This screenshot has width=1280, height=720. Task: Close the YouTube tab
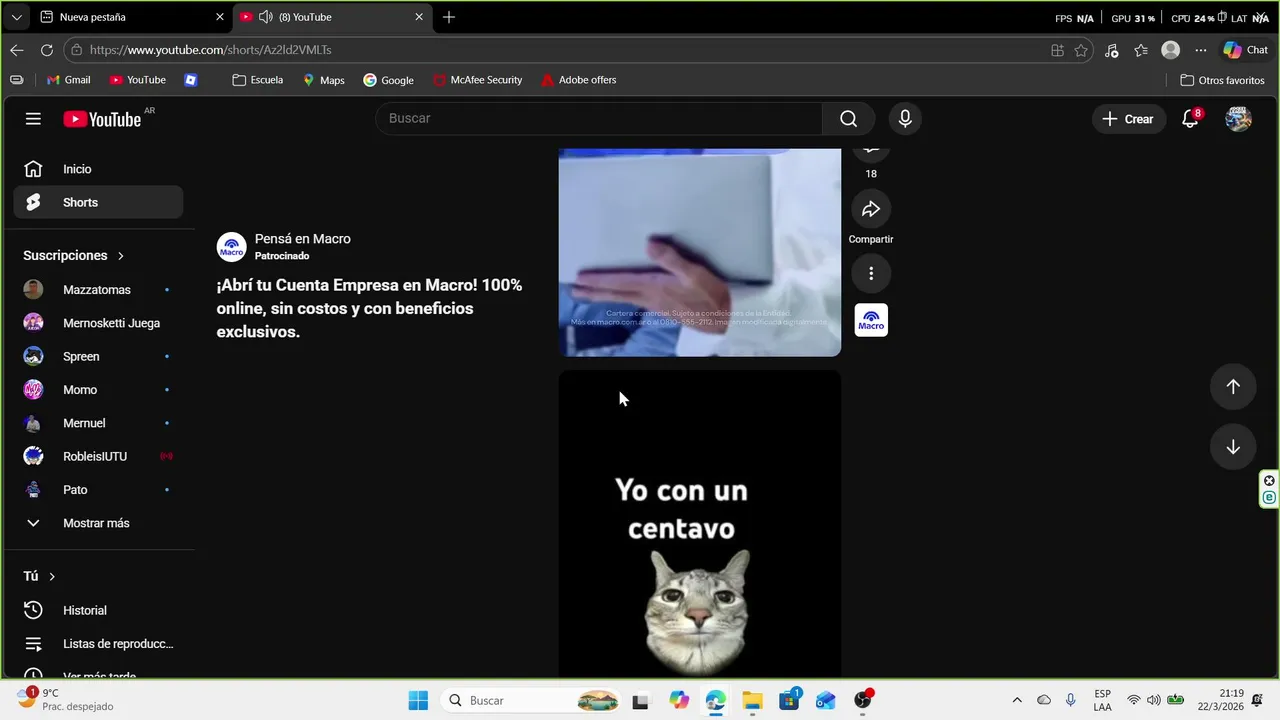[419, 17]
